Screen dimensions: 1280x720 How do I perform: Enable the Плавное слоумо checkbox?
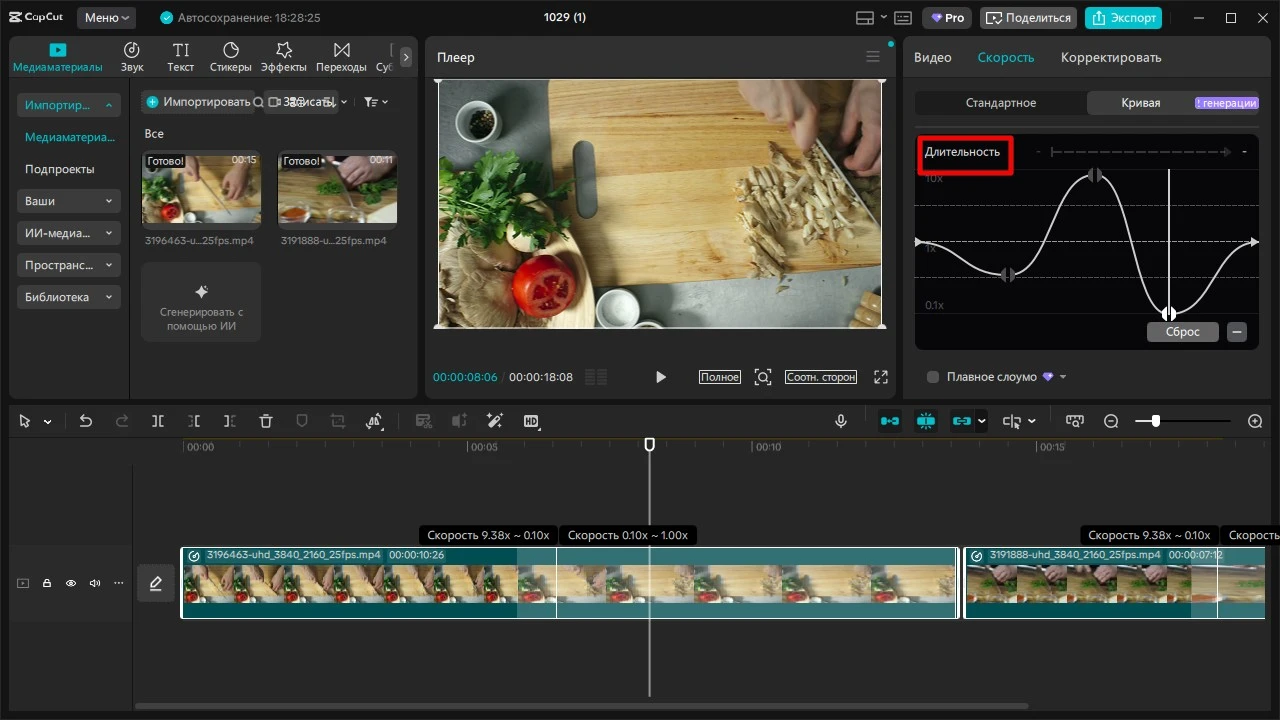pyautogui.click(x=933, y=377)
